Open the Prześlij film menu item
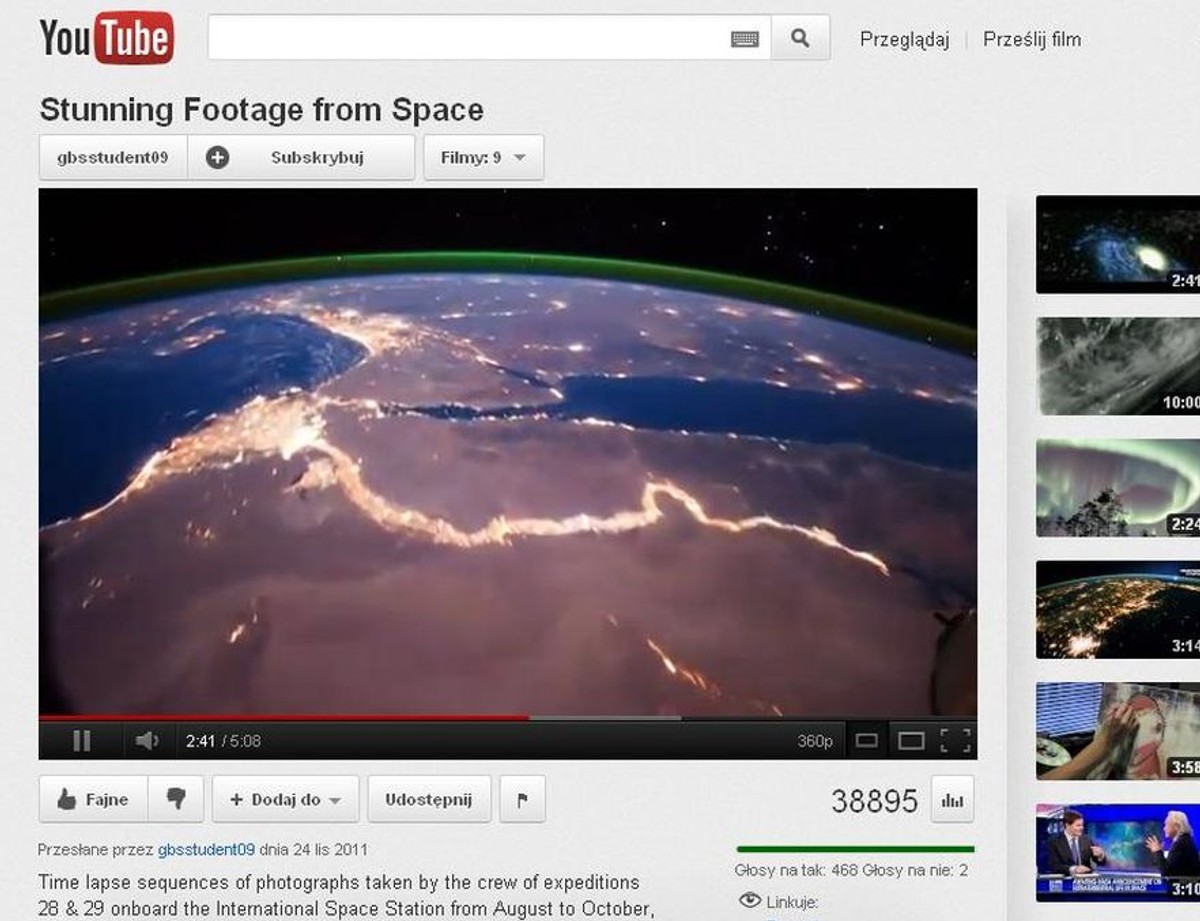The height and width of the screenshot is (921, 1200). point(1032,39)
